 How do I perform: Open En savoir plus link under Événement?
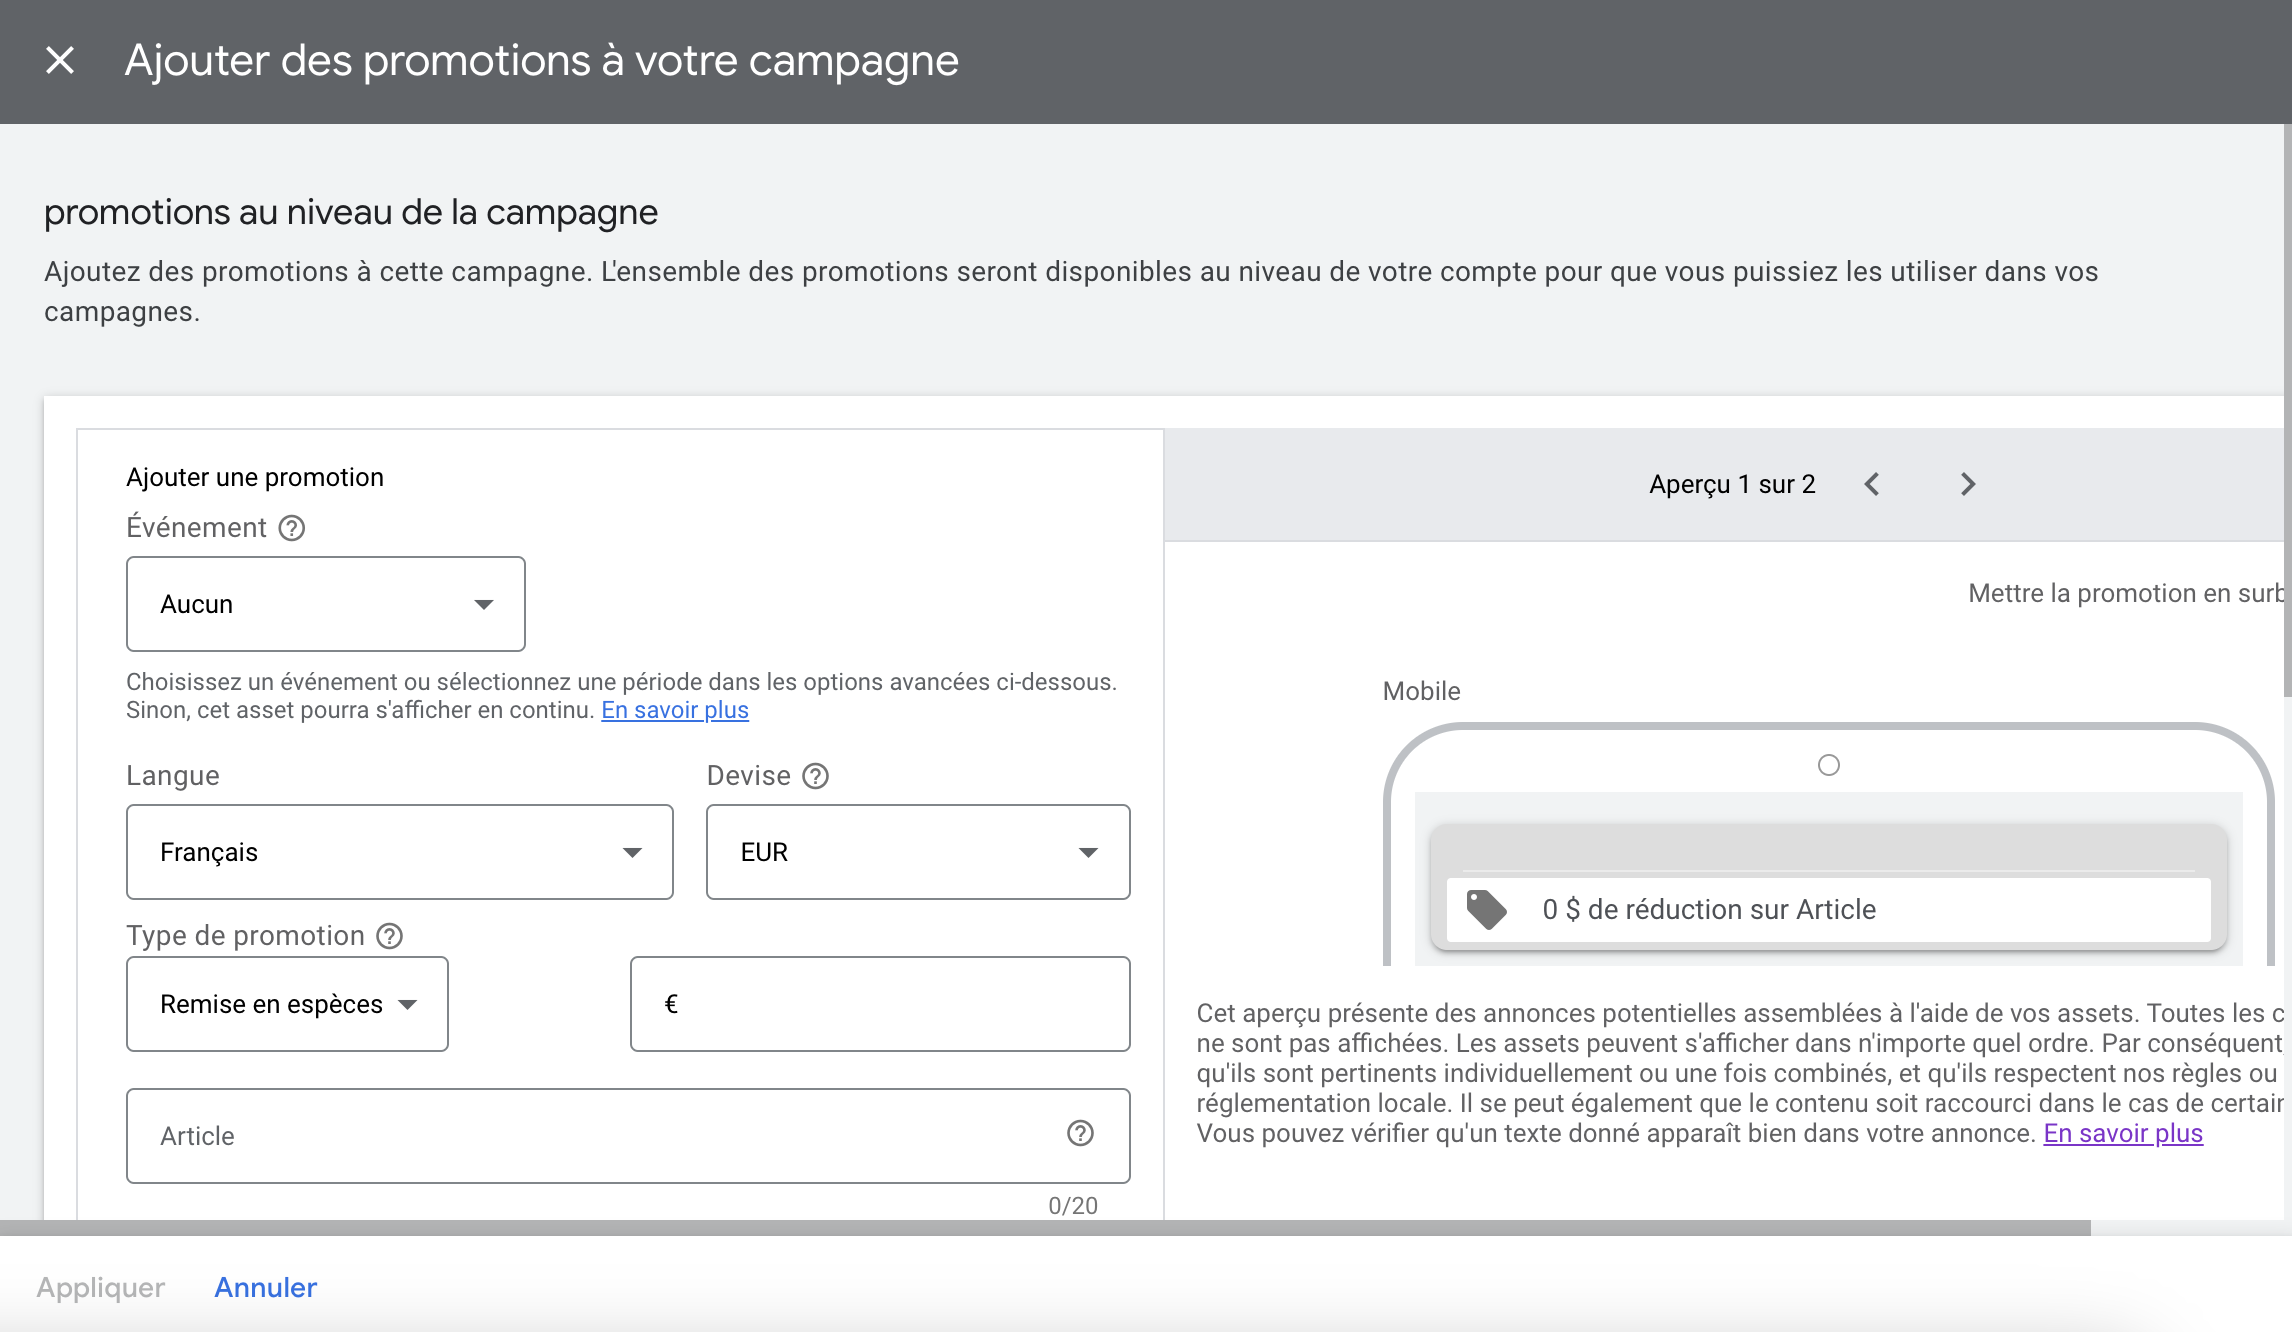point(675,710)
